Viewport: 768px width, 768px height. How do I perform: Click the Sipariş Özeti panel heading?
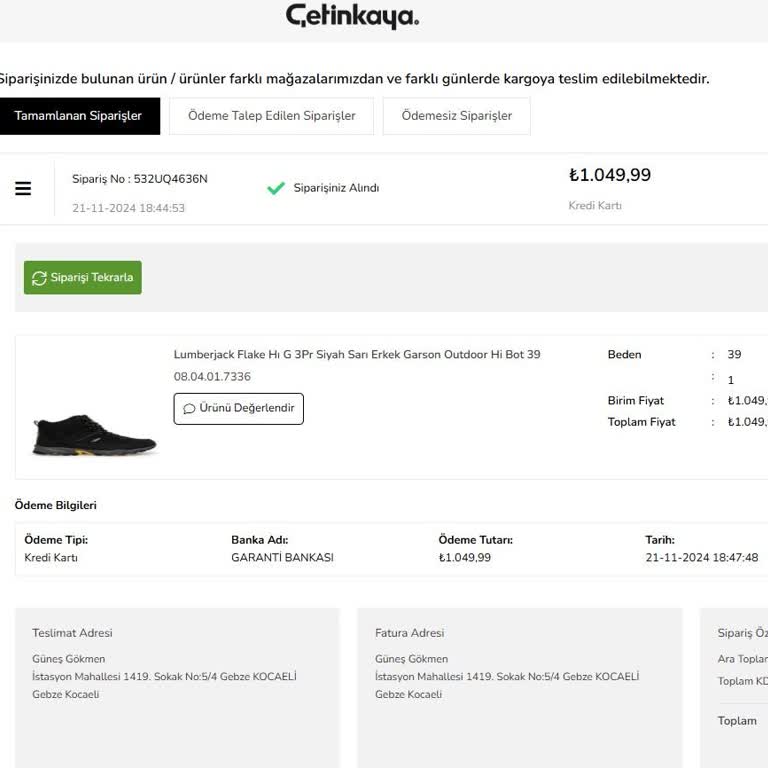click(x=742, y=633)
